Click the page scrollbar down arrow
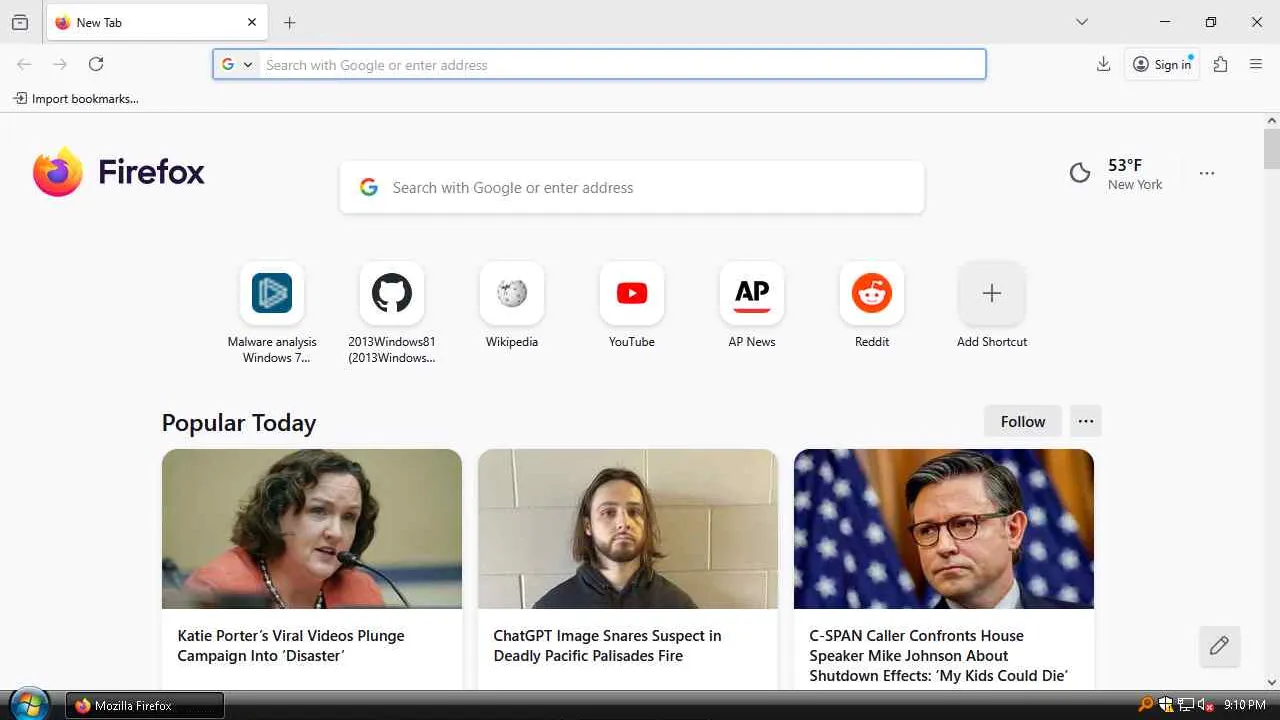This screenshot has width=1280, height=720. [1271, 682]
